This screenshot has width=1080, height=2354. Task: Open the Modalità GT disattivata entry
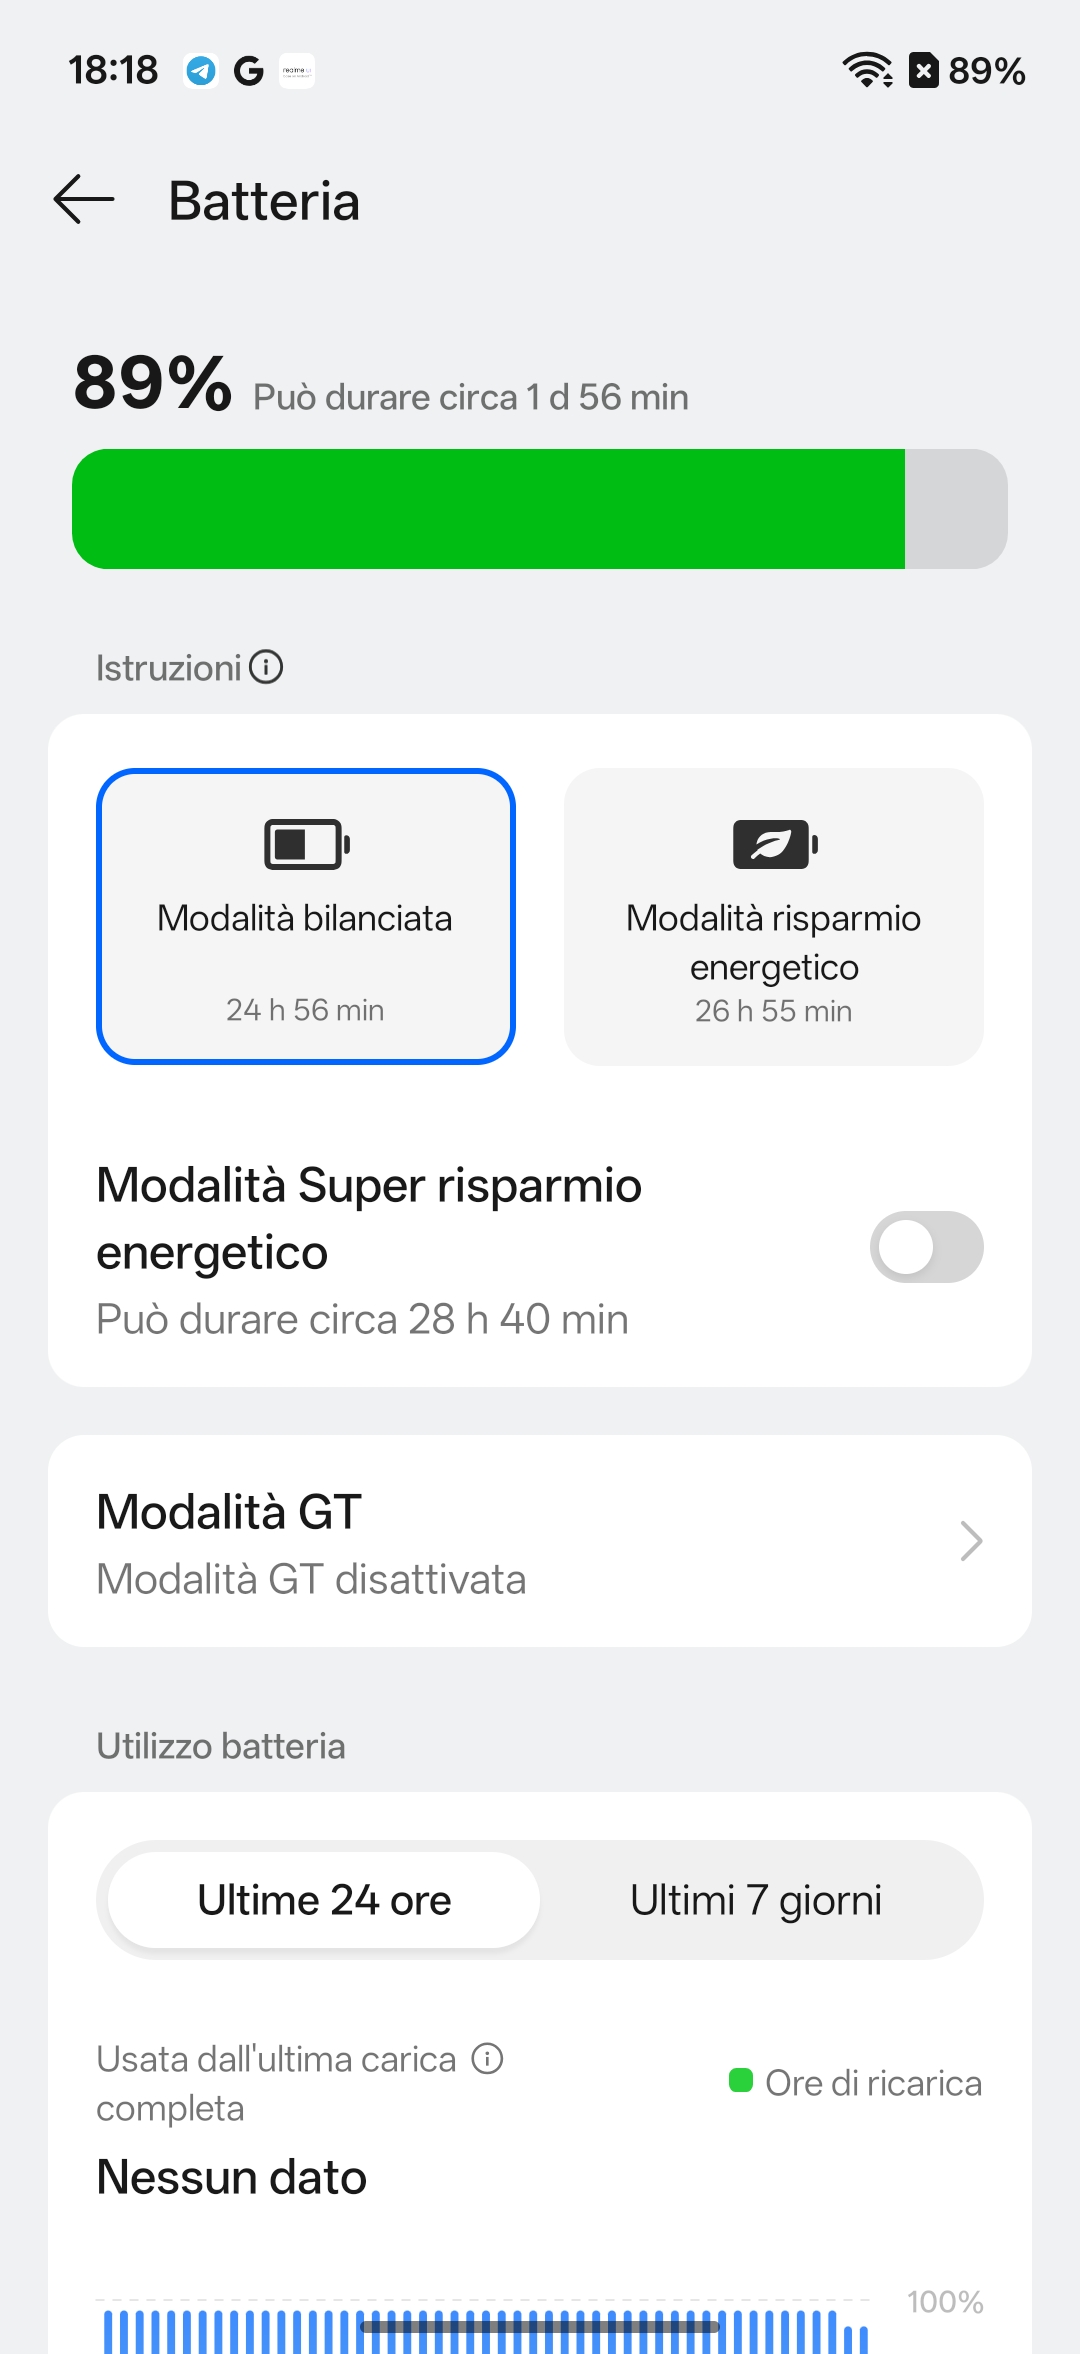pos(311,1580)
